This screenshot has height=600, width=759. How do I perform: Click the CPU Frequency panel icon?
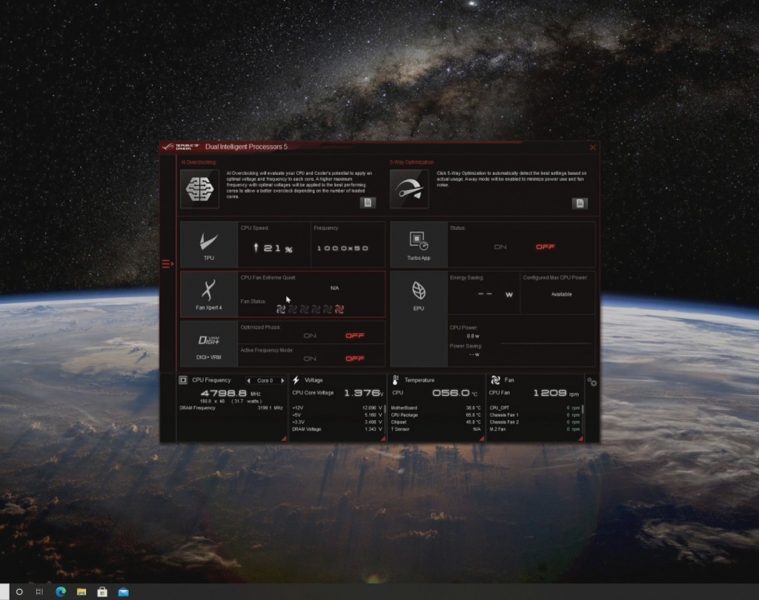183,380
